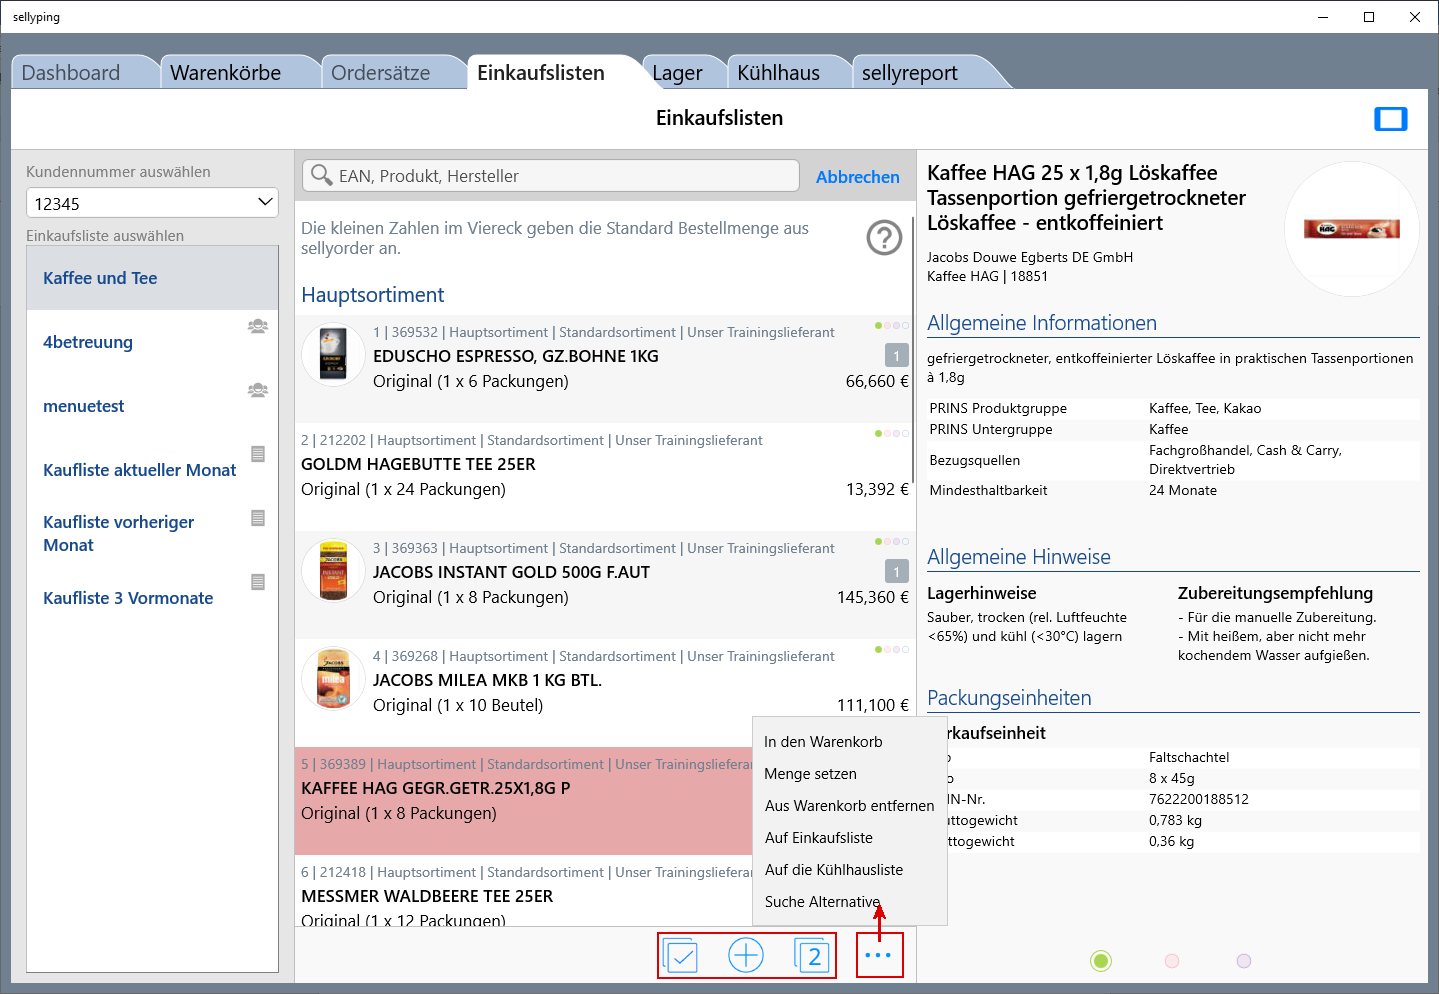
Task: Click the question mark help icon
Action: 884,238
